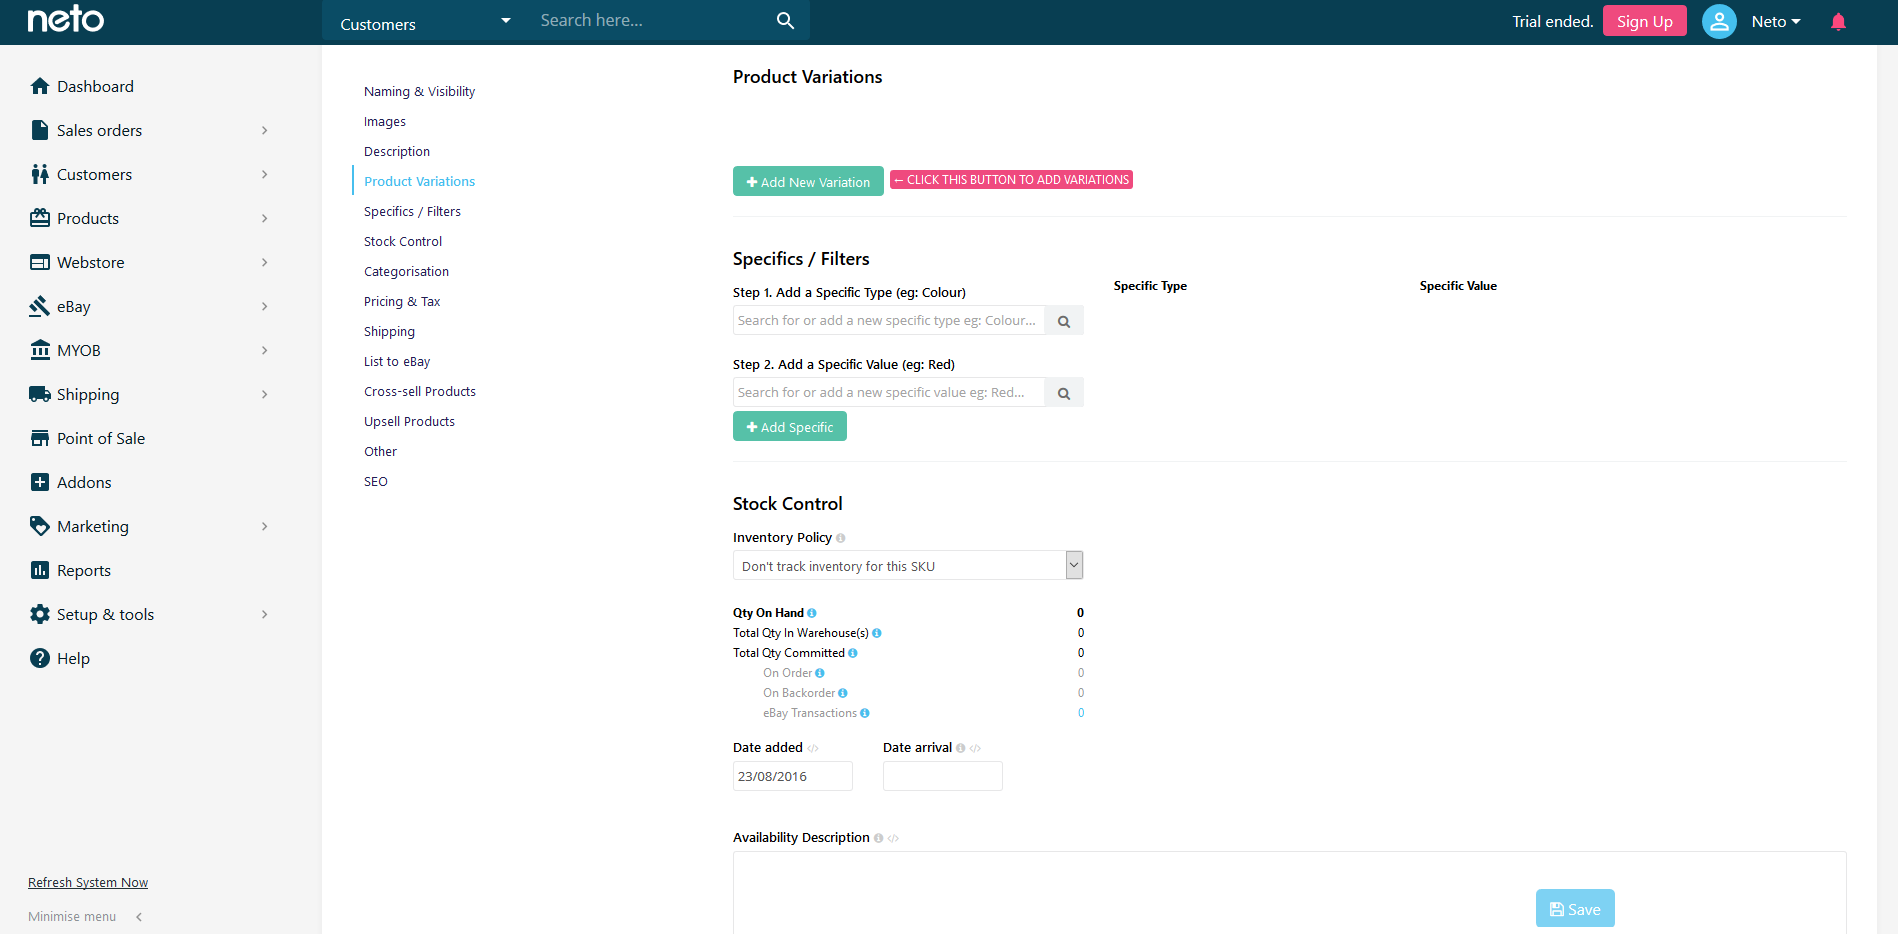Expand the MYOB submenu chevron
Screen dimensions: 1898x934
tap(265, 350)
